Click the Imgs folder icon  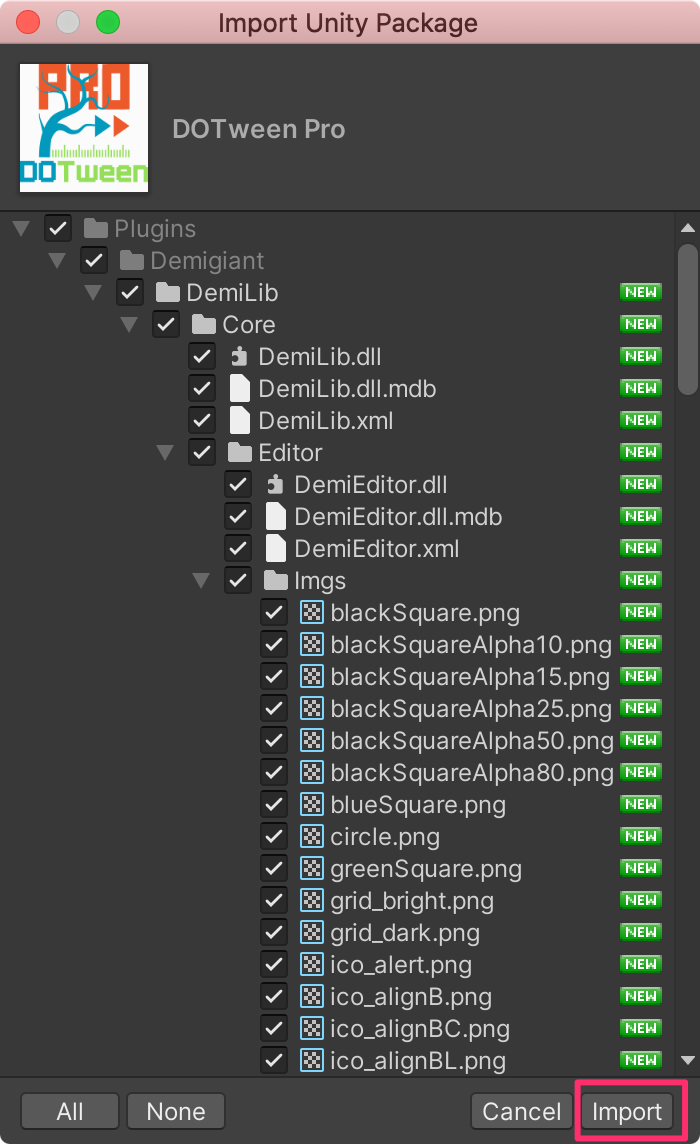(x=275, y=581)
